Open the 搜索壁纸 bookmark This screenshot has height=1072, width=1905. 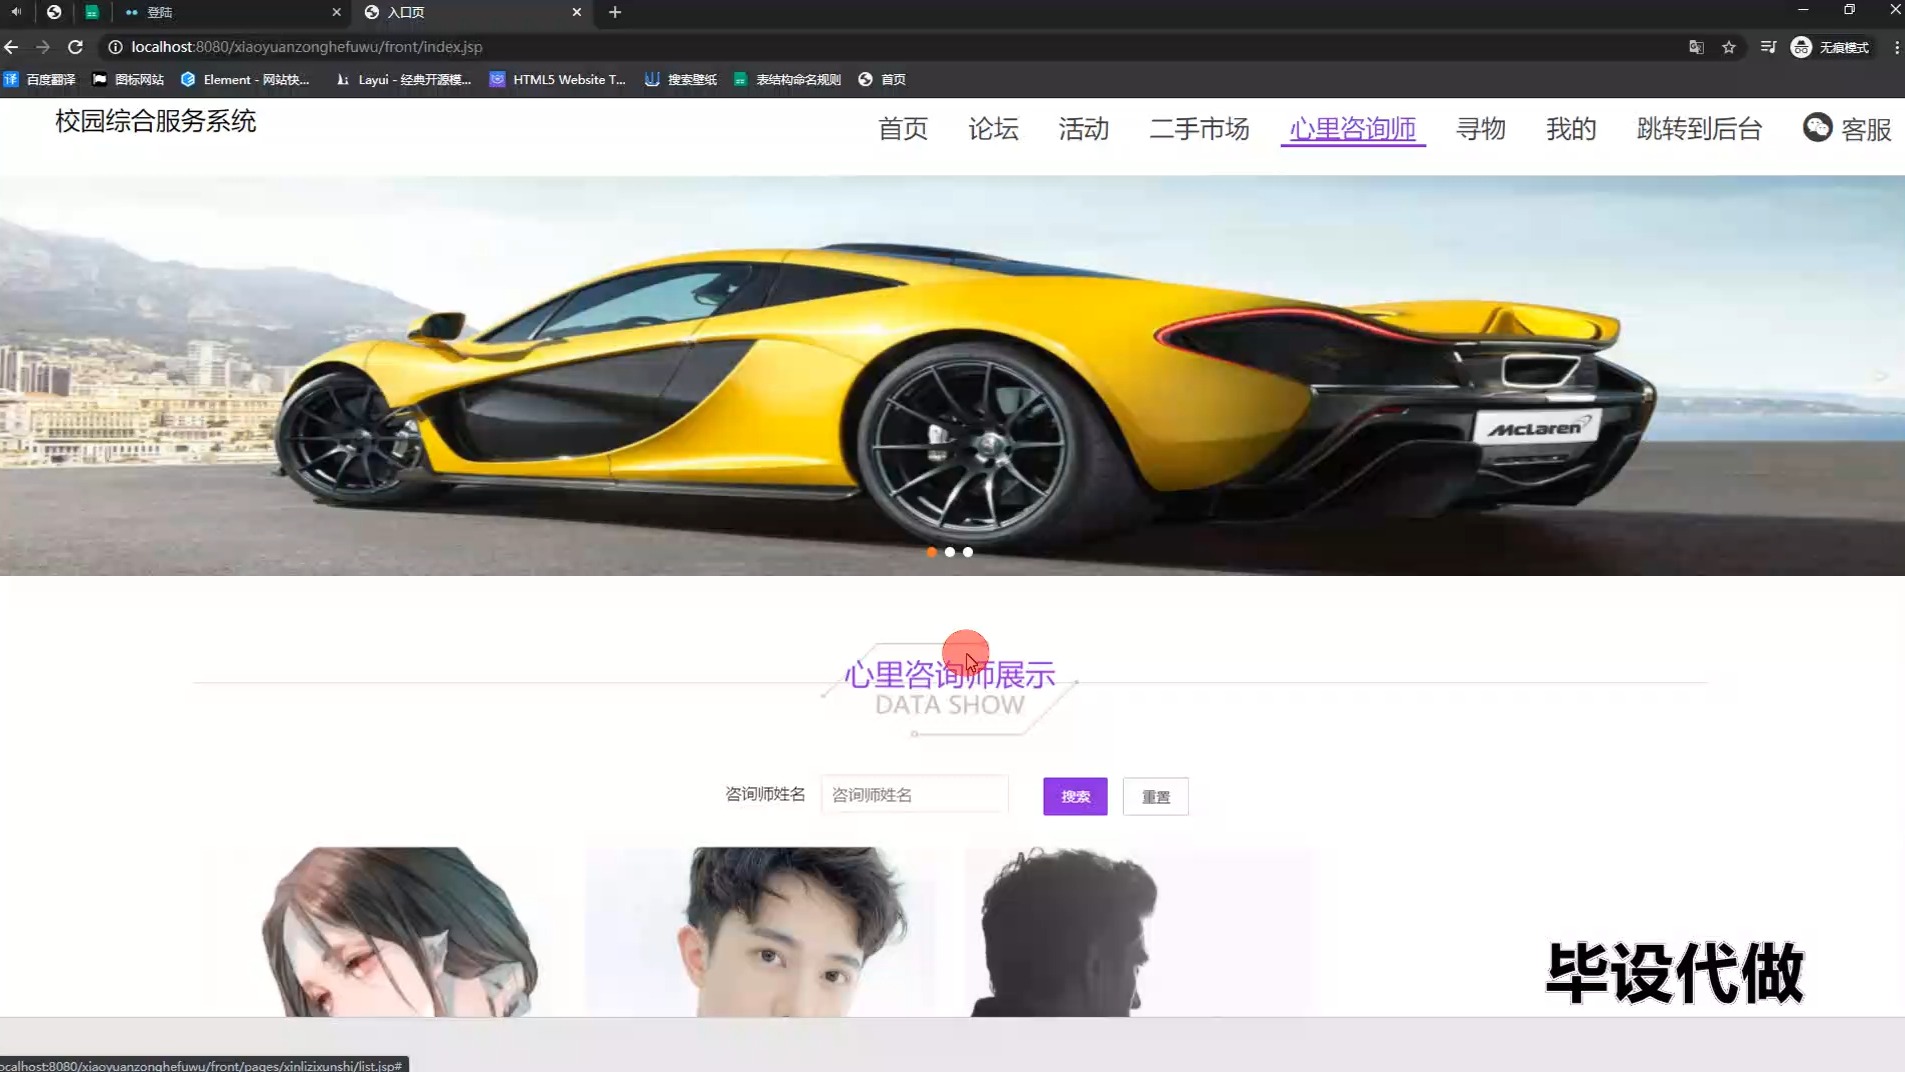pos(681,80)
